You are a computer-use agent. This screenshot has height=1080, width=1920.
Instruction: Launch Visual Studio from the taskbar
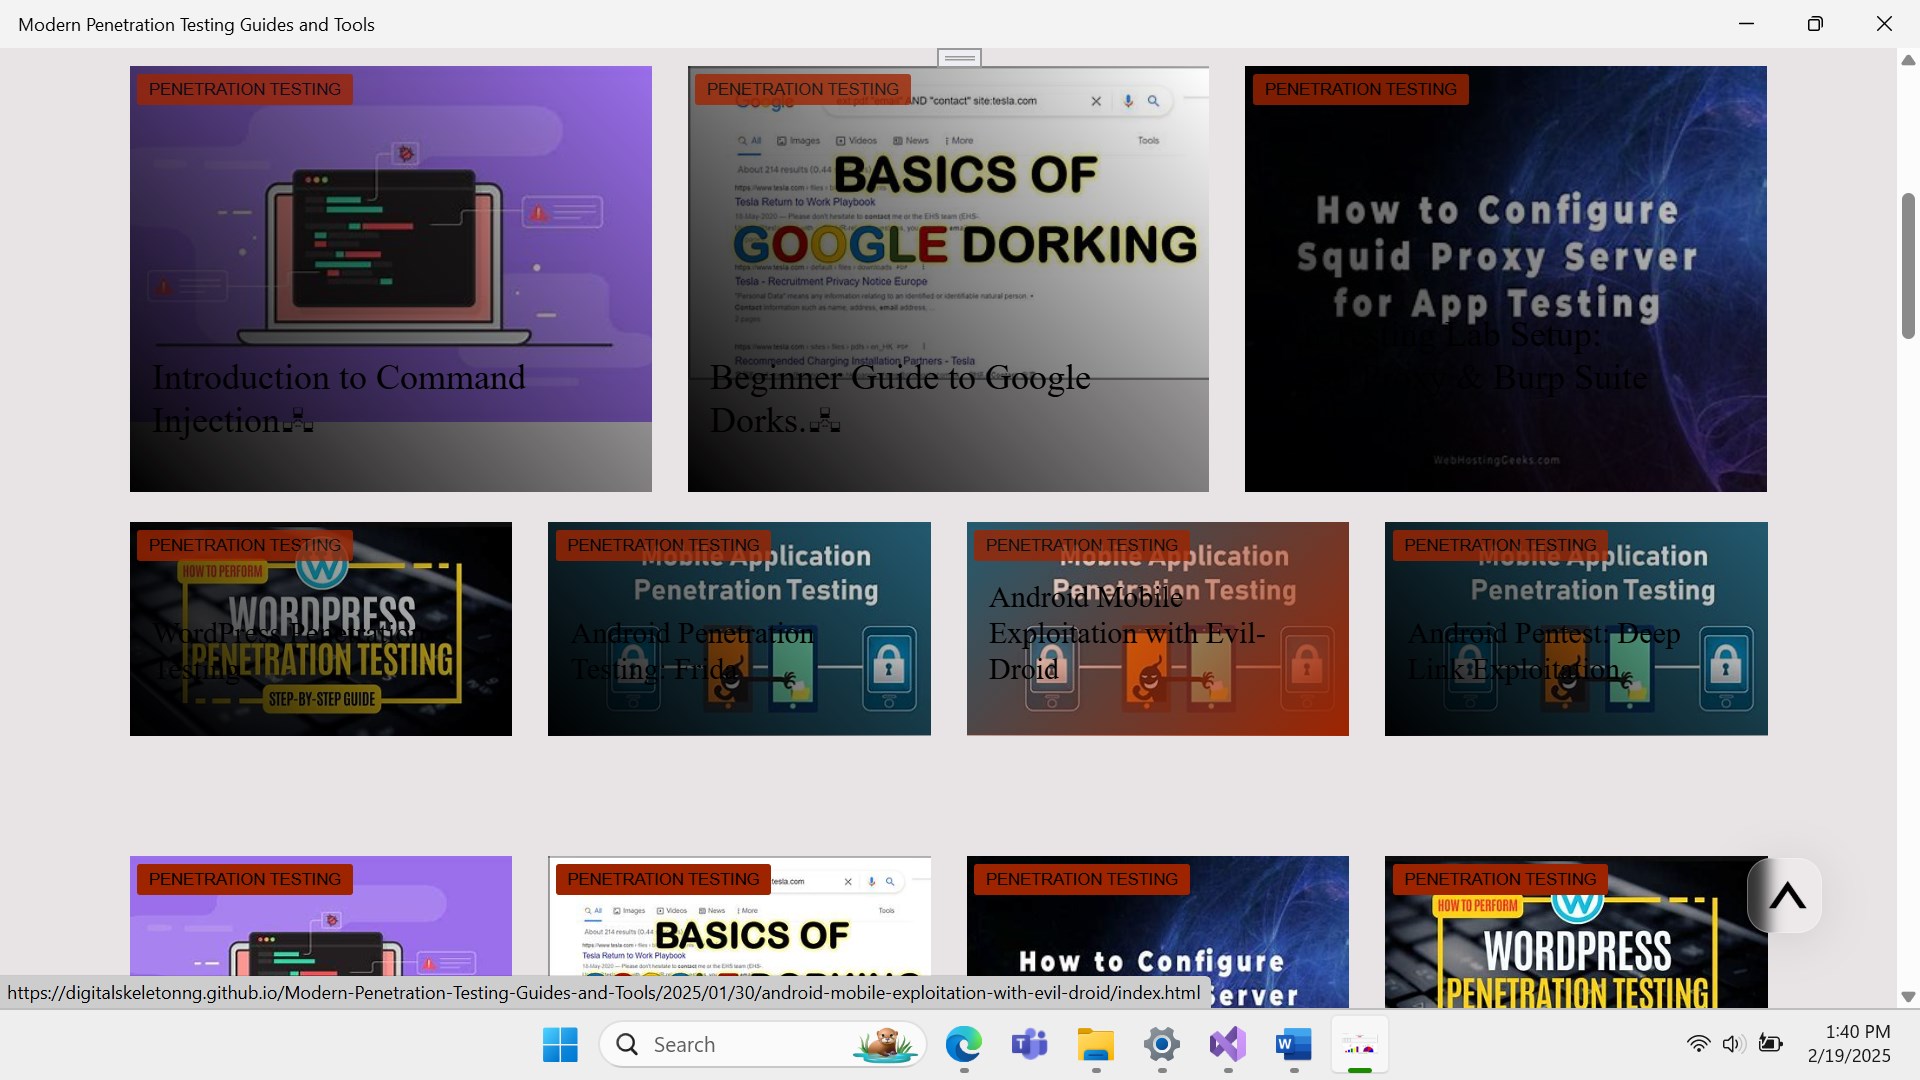(1227, 1045)
